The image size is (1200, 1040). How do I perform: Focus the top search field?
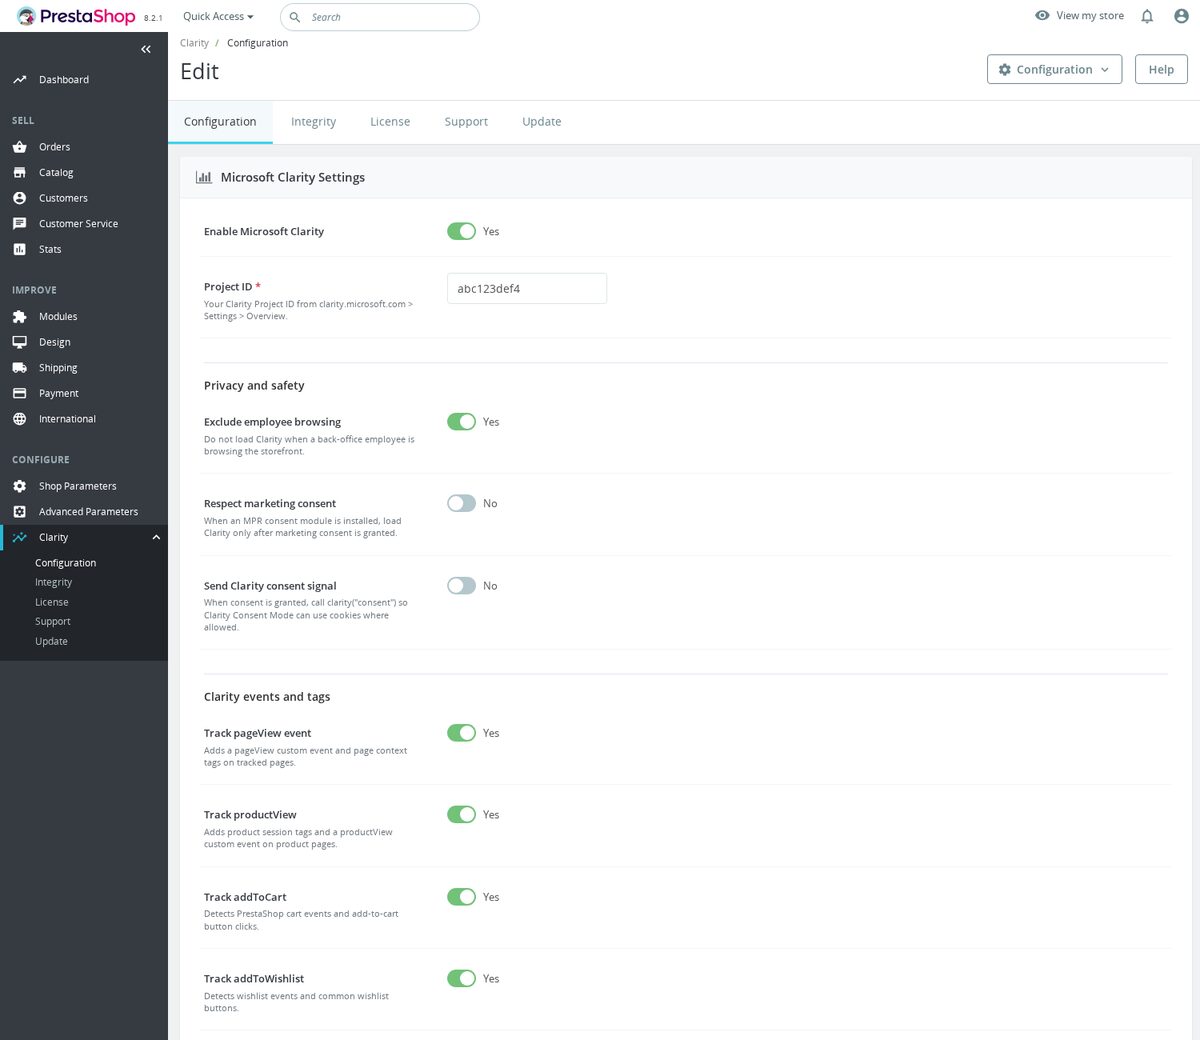click(379, 17)
